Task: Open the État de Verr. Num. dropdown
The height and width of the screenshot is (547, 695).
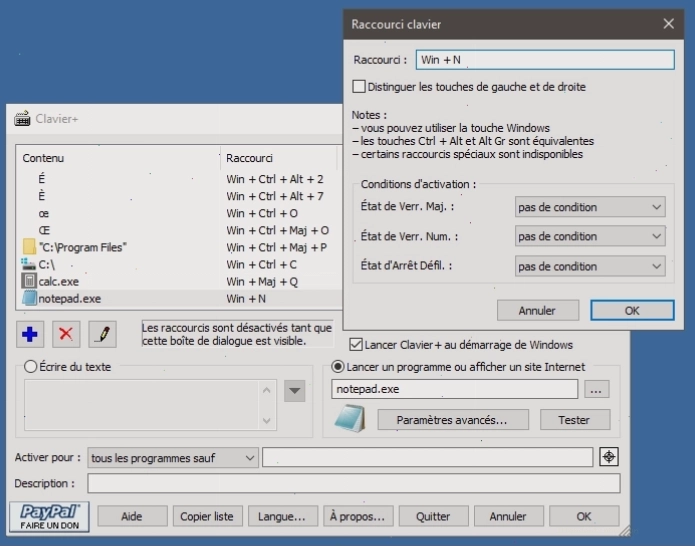Action: click(590, 236)
